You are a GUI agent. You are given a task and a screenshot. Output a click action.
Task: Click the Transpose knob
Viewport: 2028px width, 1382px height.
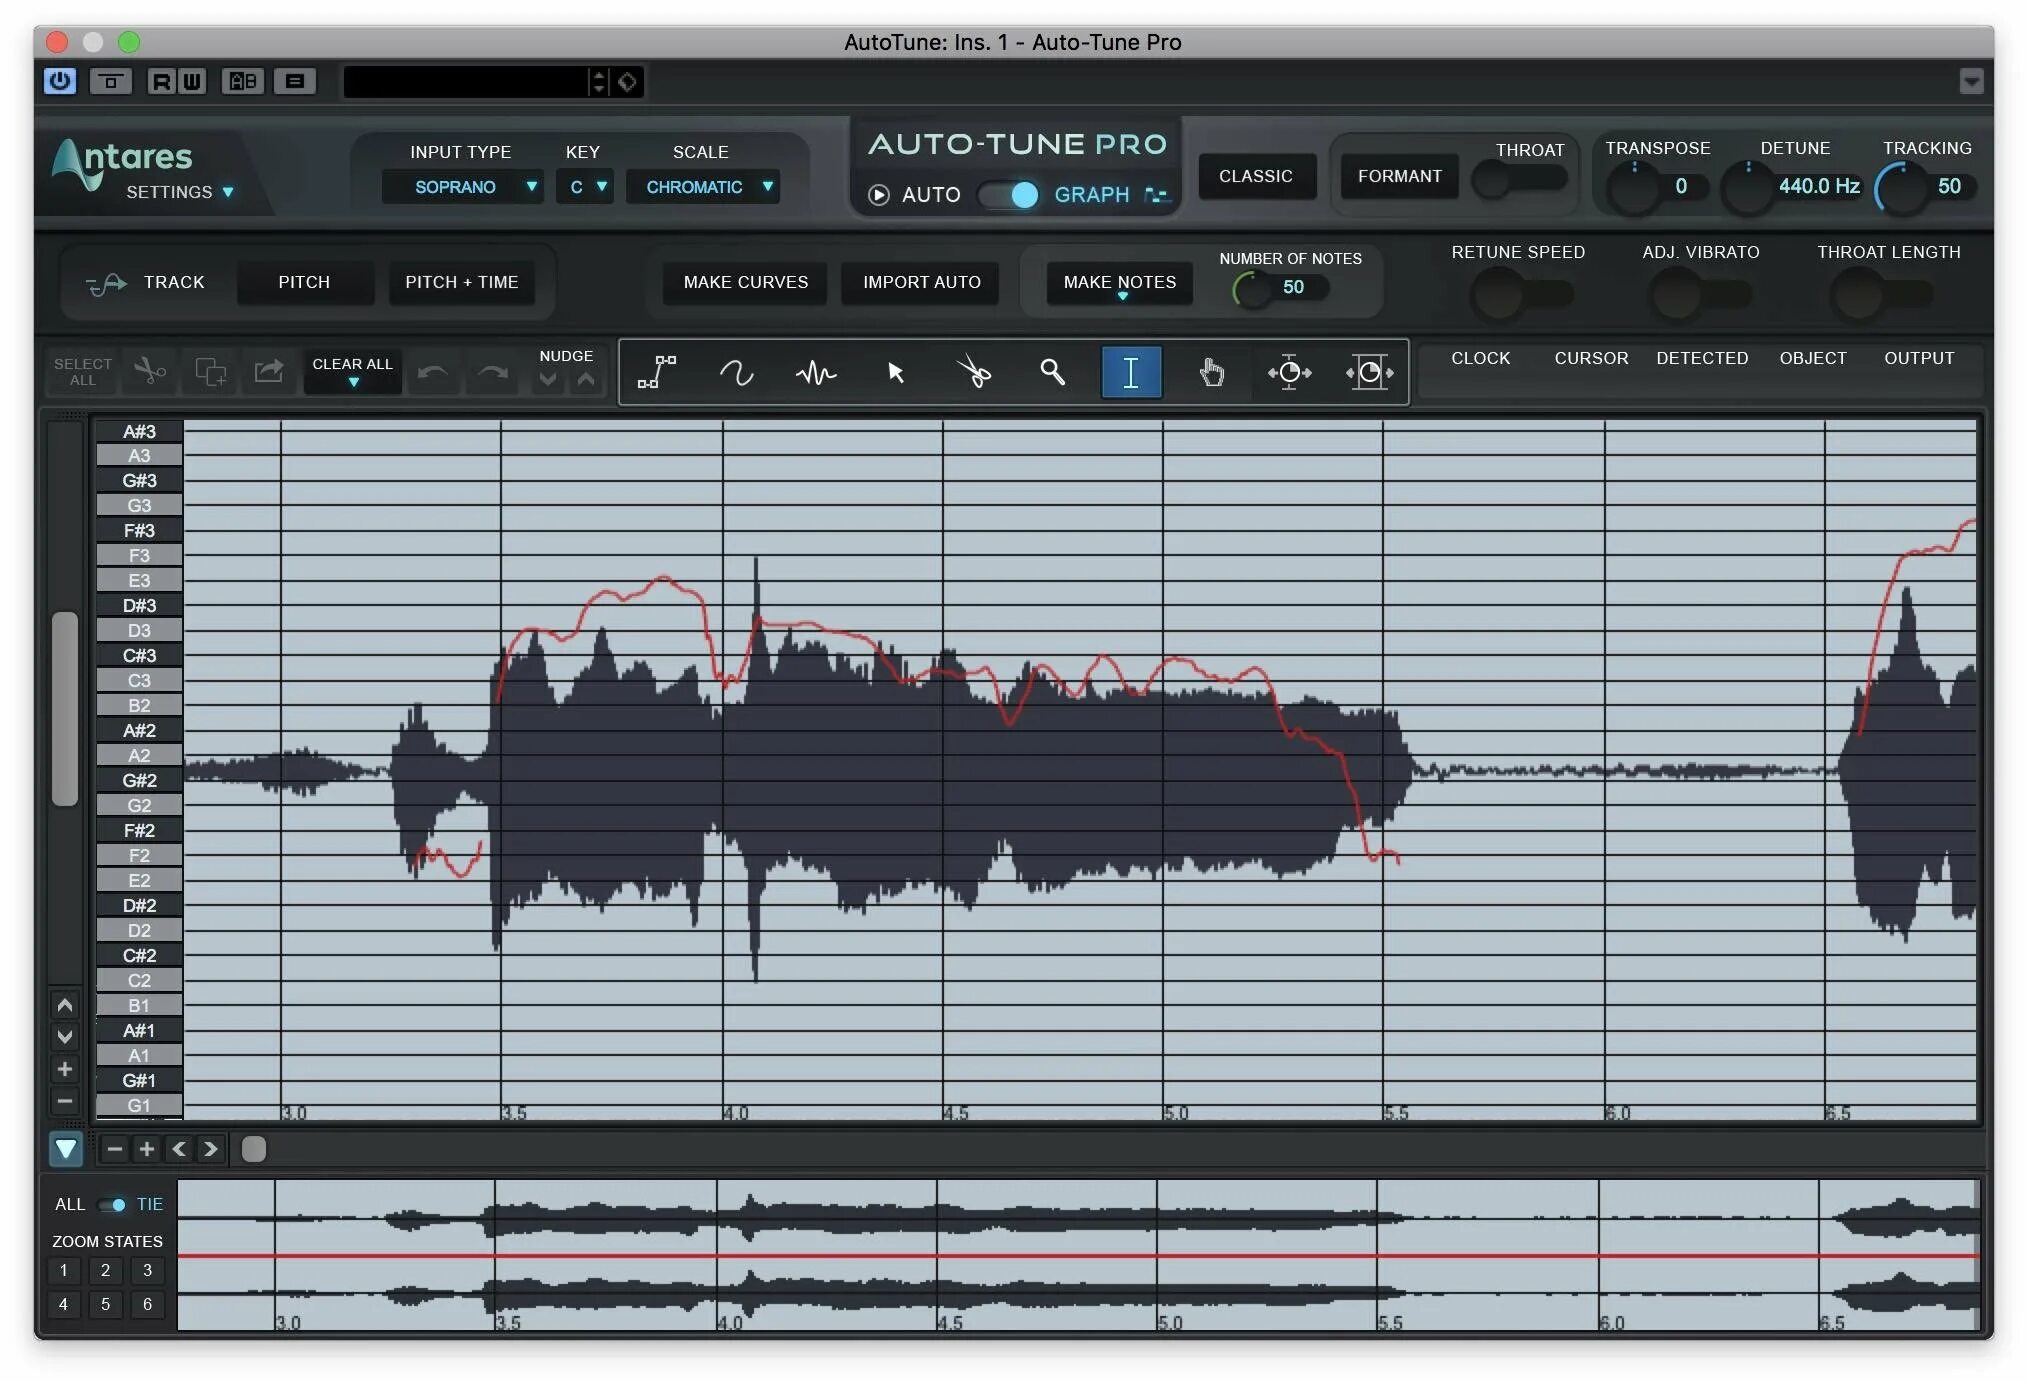[x=1634, y=188]
